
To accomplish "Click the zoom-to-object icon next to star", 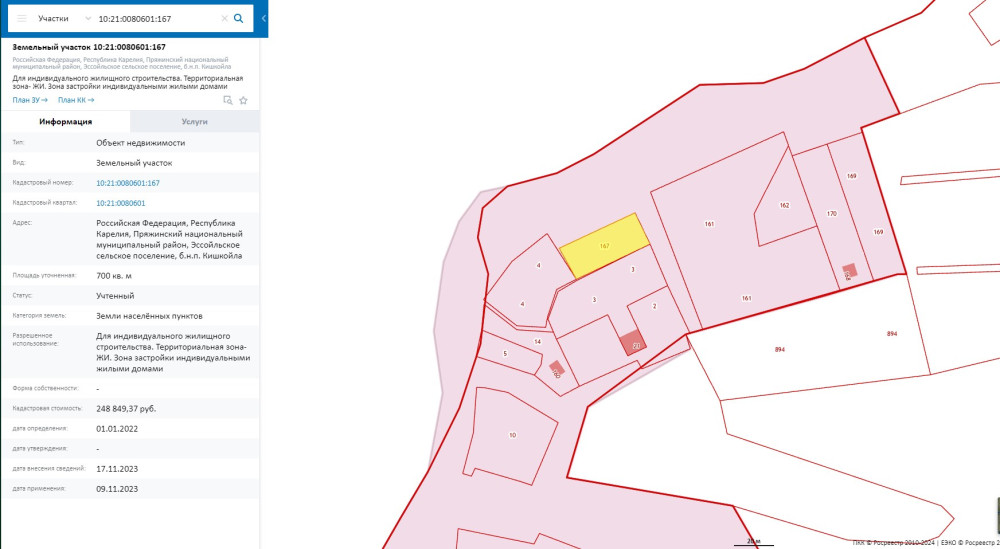I will click(228, 100).
